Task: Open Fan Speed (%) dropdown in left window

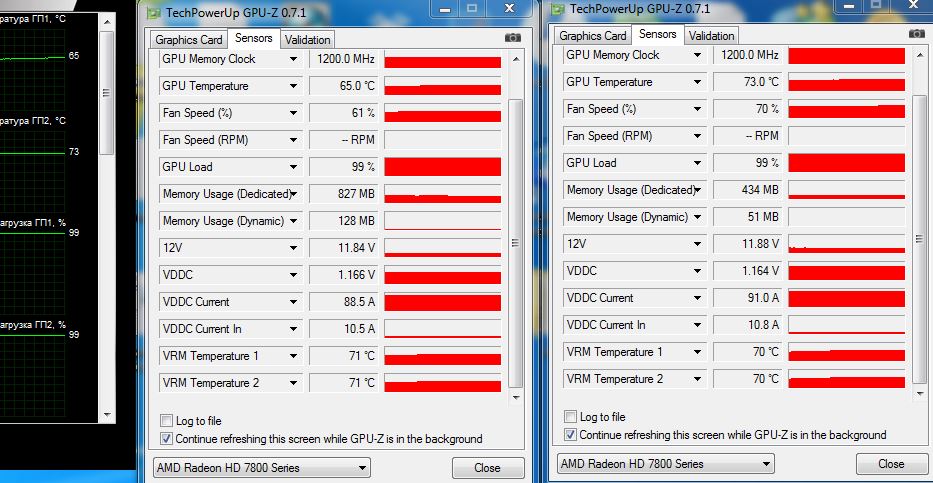Action: (293, 113)
